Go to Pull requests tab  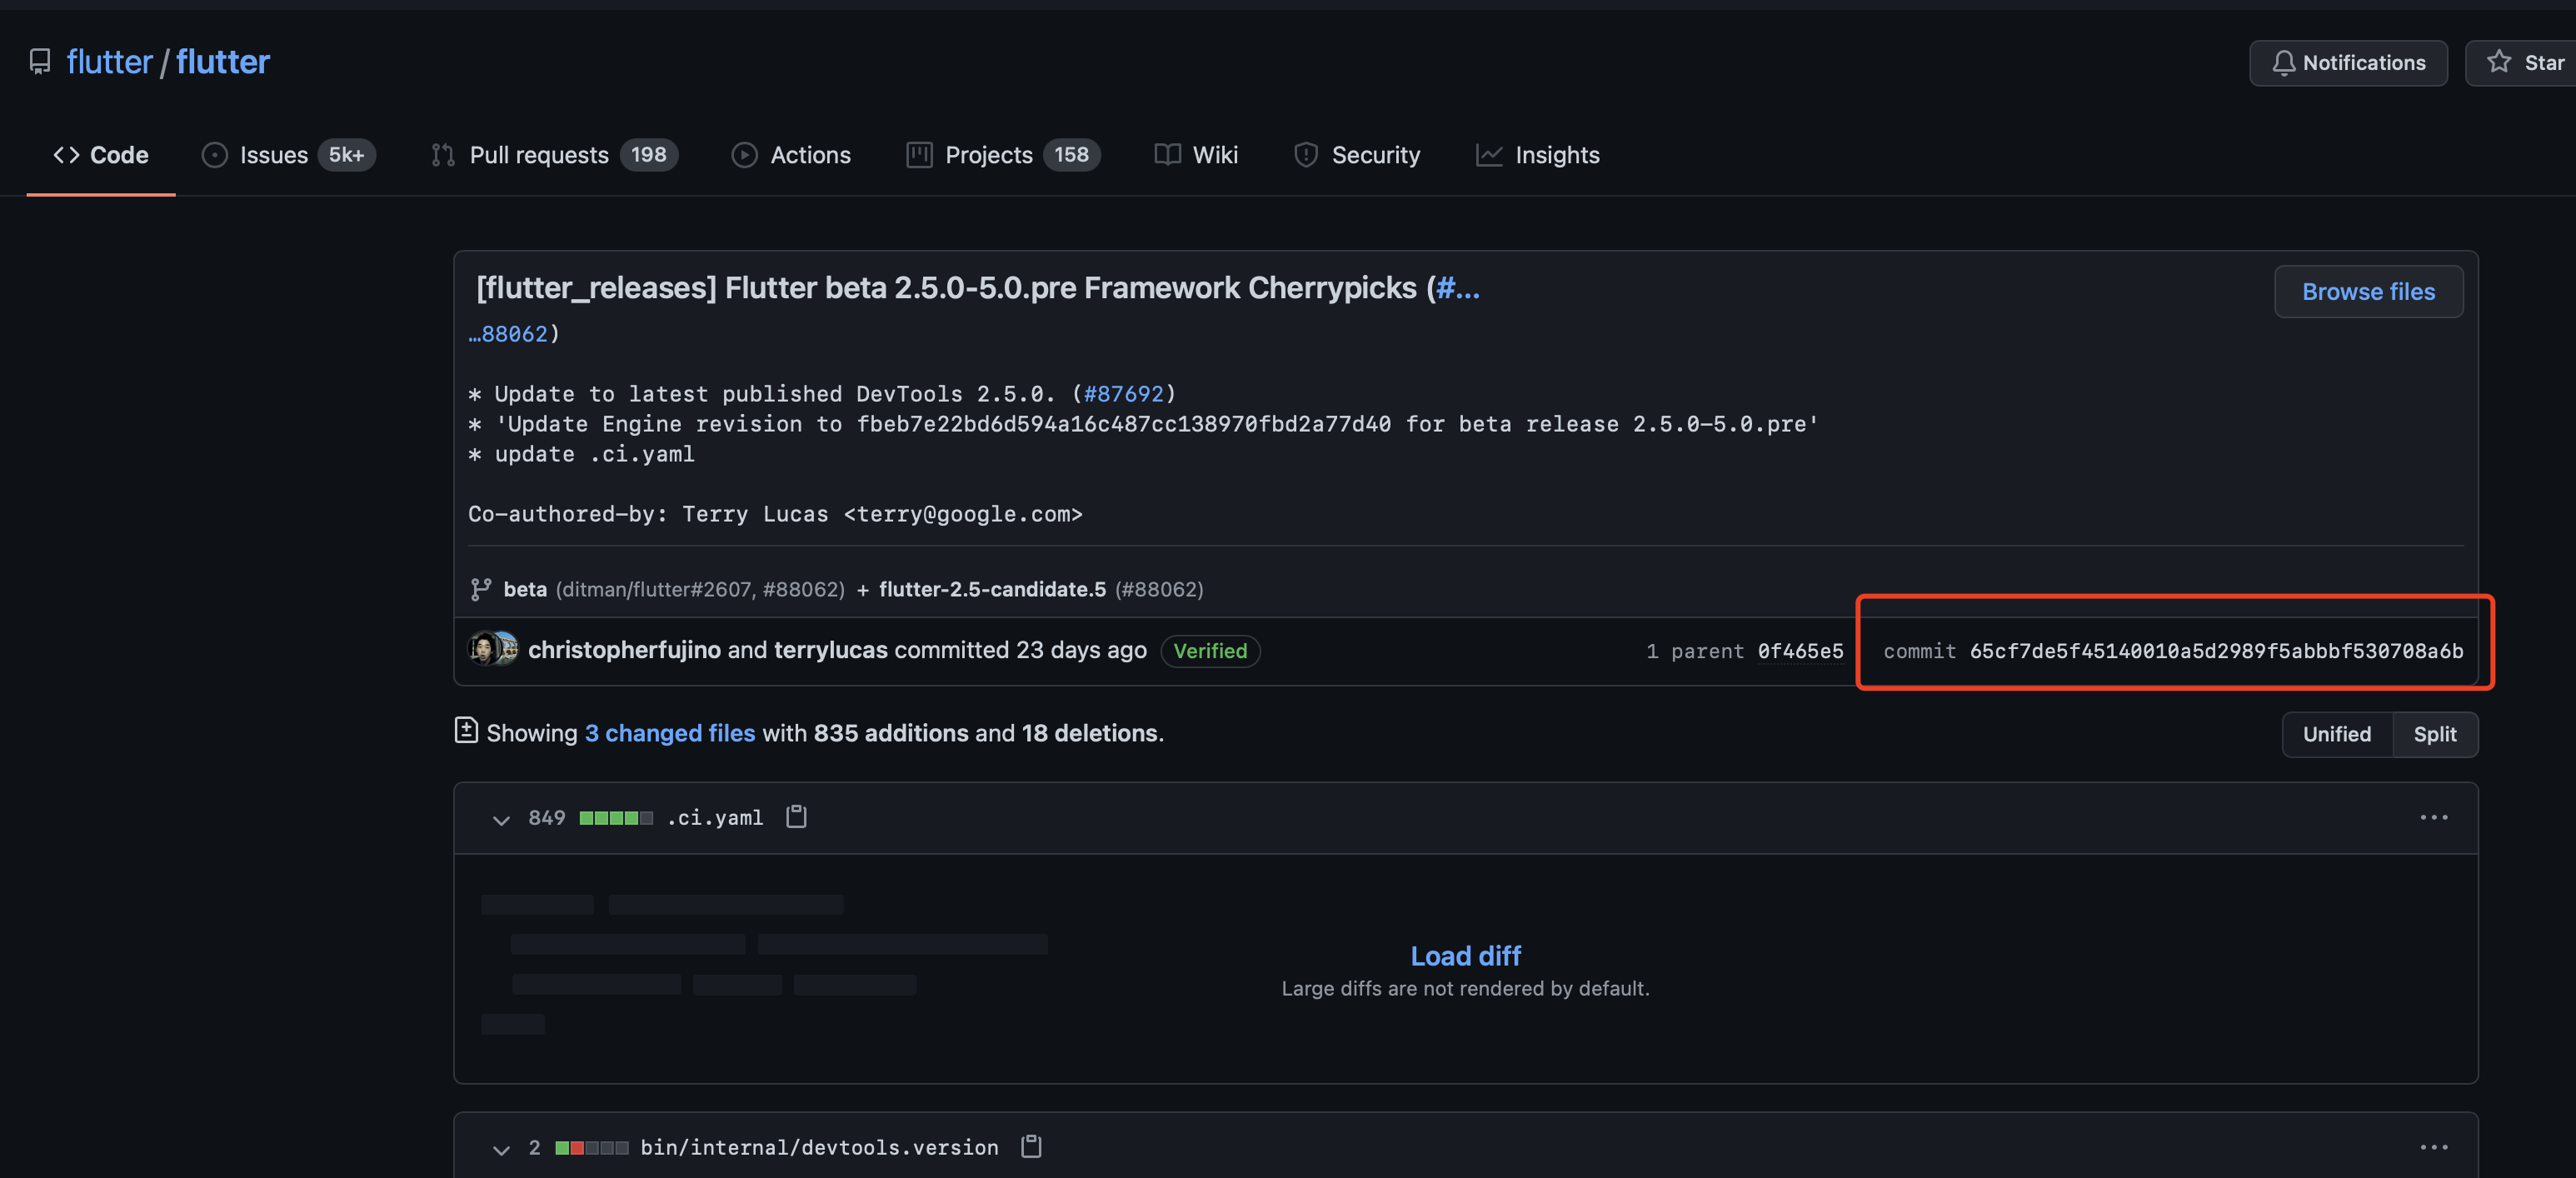[554, 155]
